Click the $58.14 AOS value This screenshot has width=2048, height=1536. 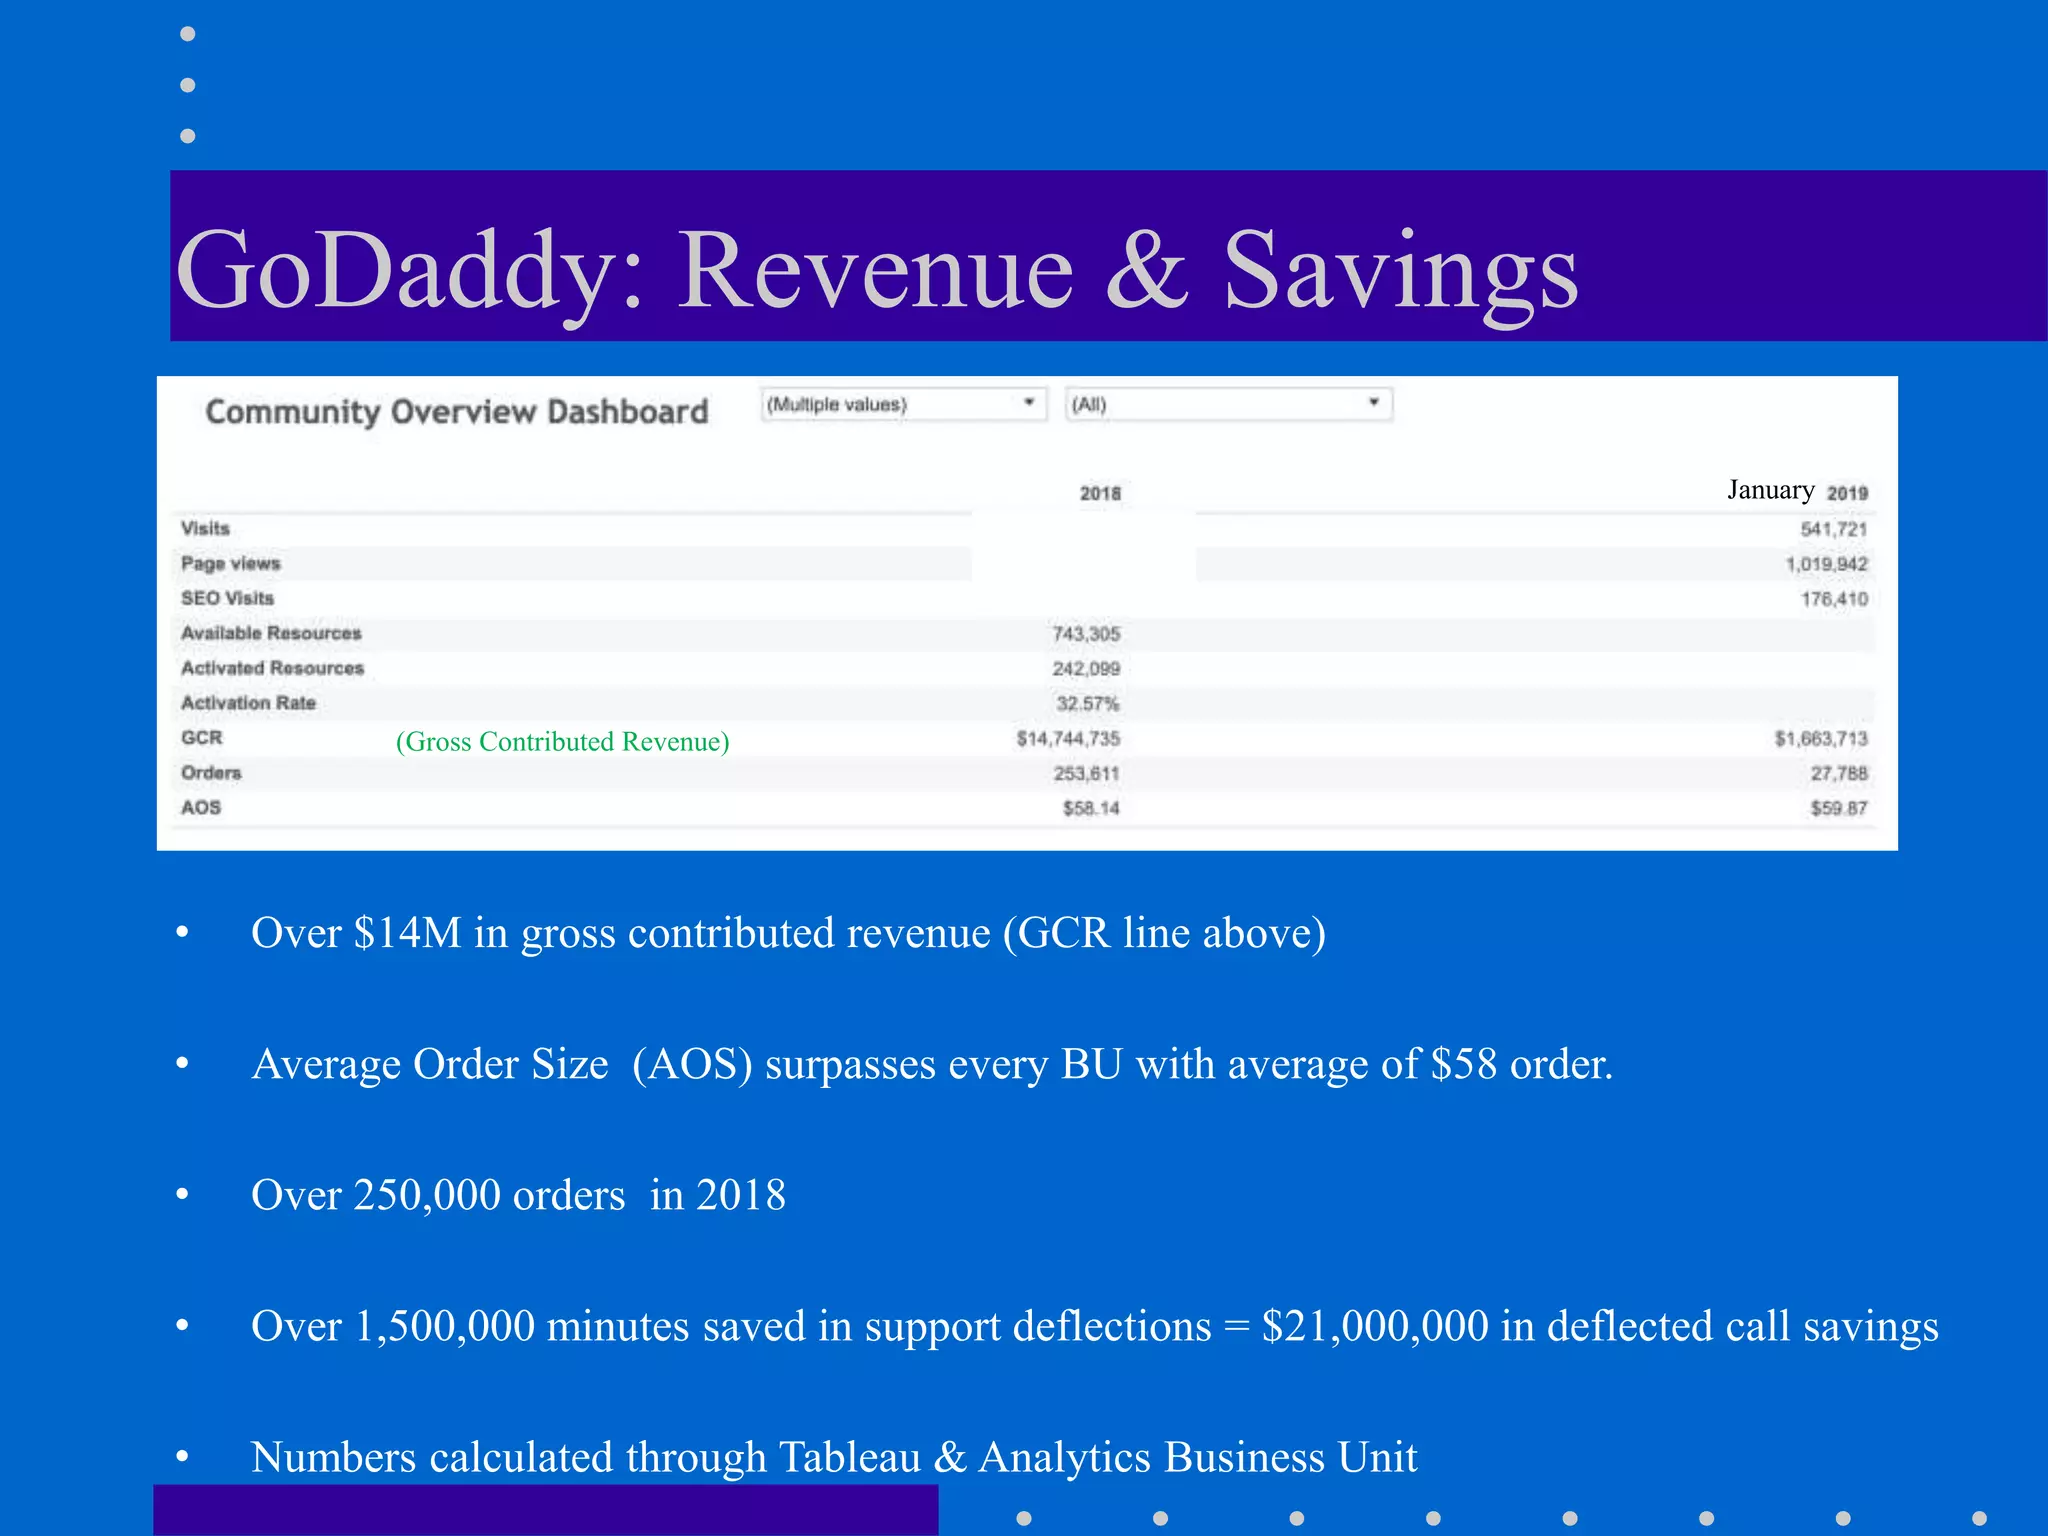click(x=1091, y=809)
